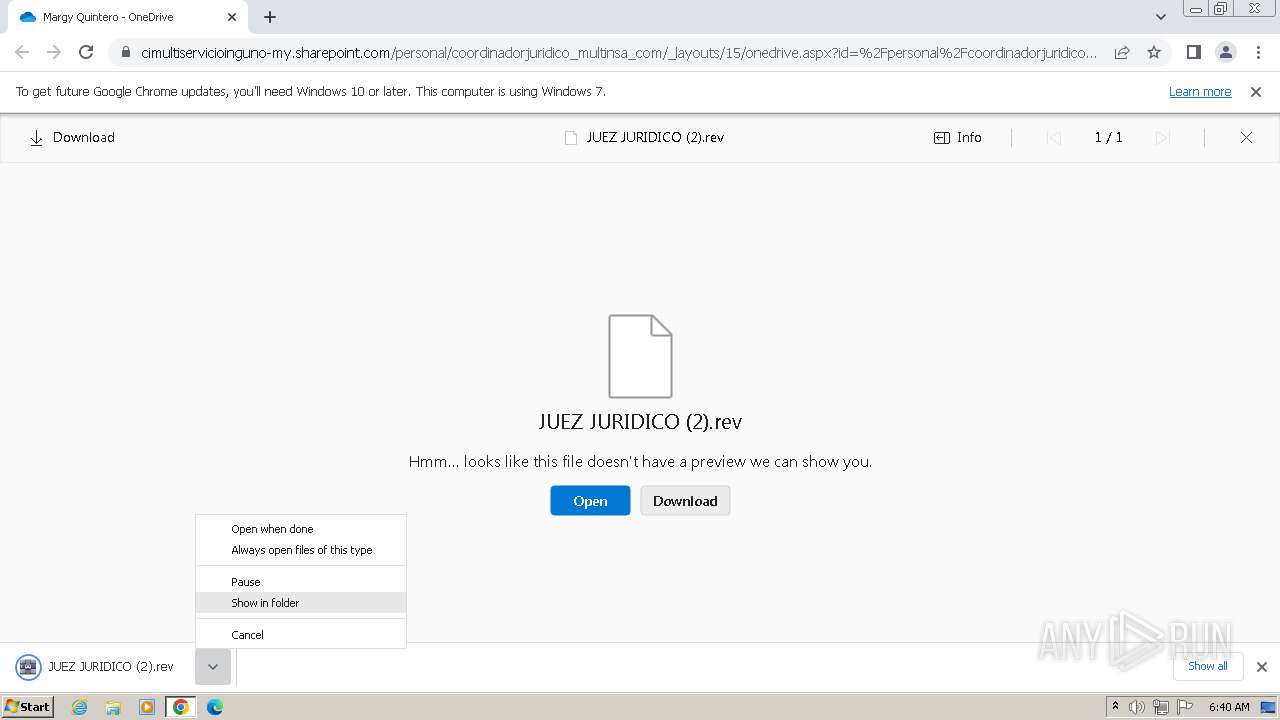Image resolution: width=1280 pixels, height=720 pixels.
Task: Close the OneDrive file preview
Action: [x=1246, y=138]
